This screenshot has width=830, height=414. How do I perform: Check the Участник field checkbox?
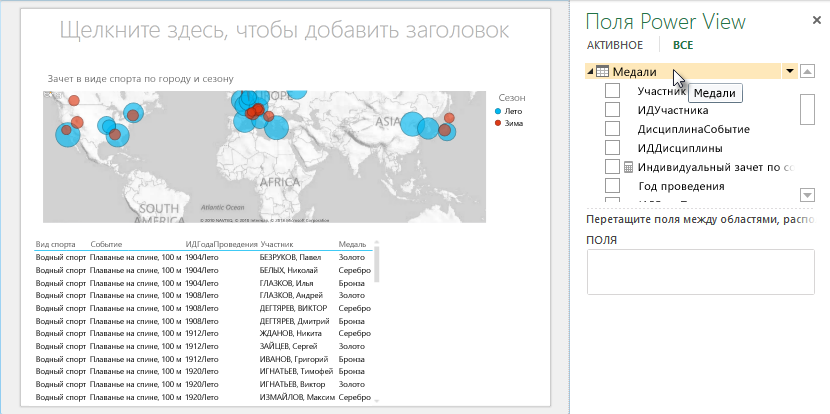612,91
